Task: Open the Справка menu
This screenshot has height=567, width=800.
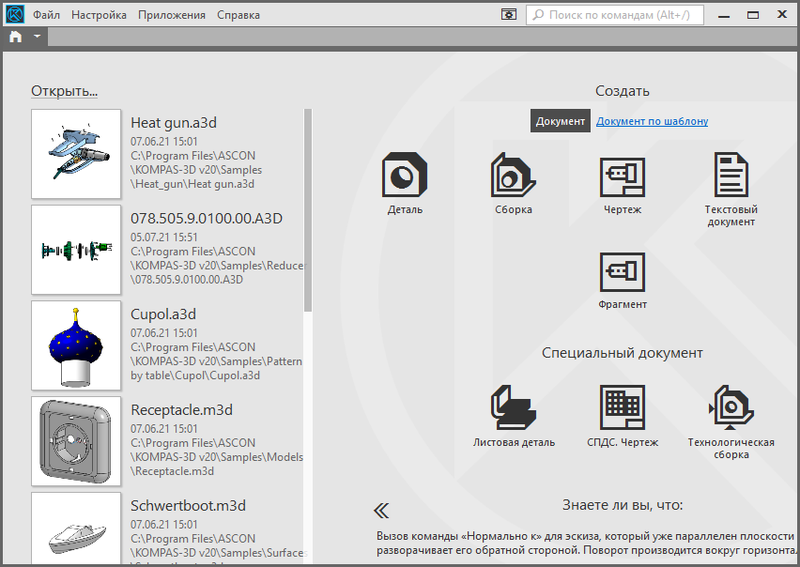Action: click(238, 15)
